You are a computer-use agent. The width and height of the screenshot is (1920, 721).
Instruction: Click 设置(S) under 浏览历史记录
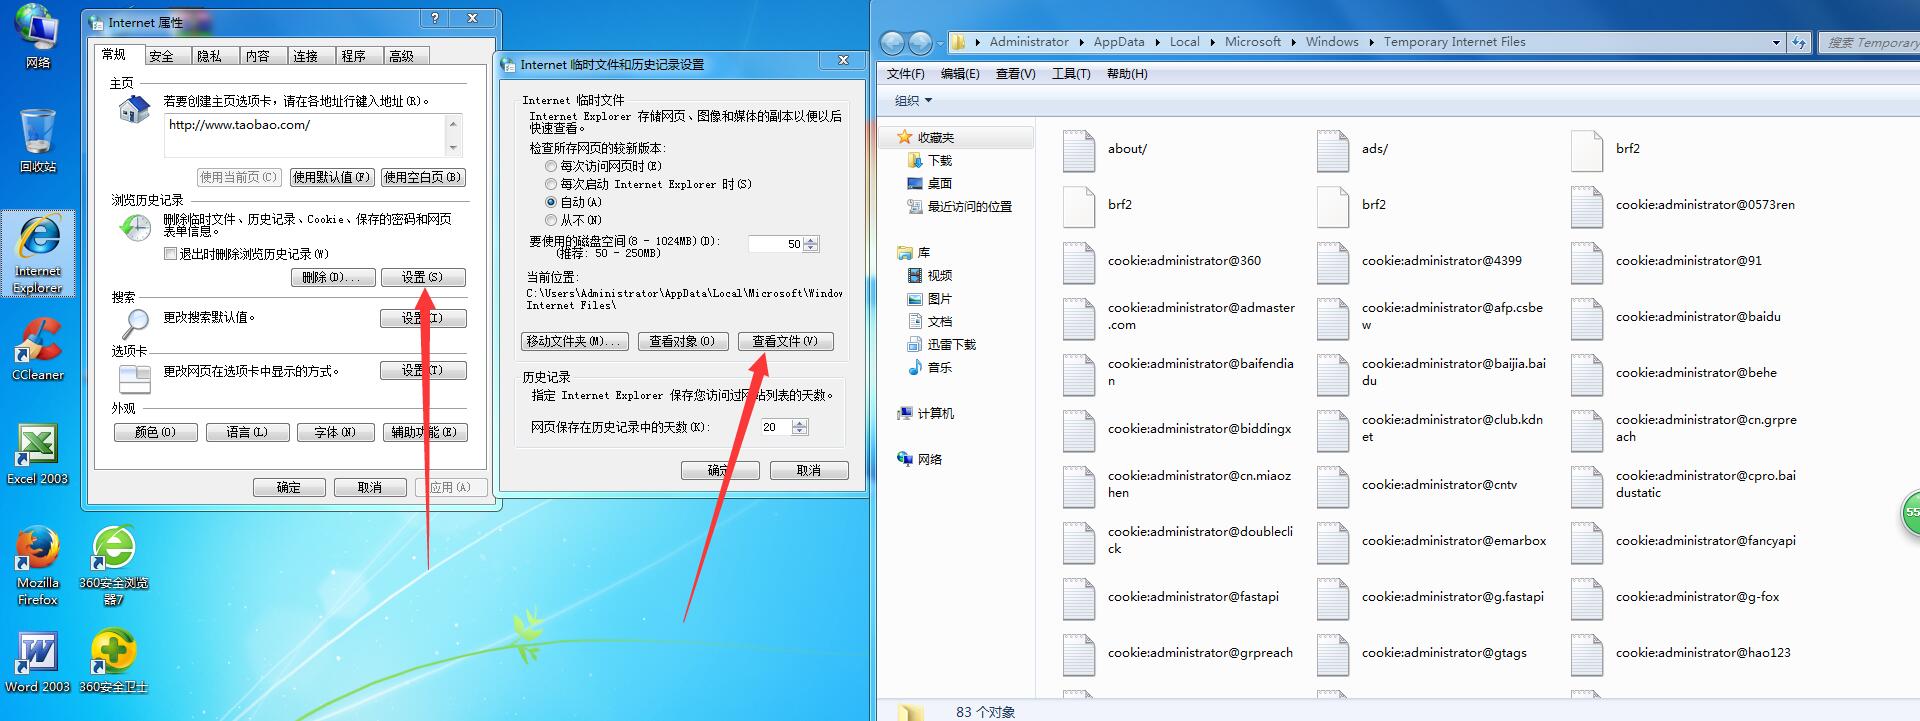click(423, 277)
